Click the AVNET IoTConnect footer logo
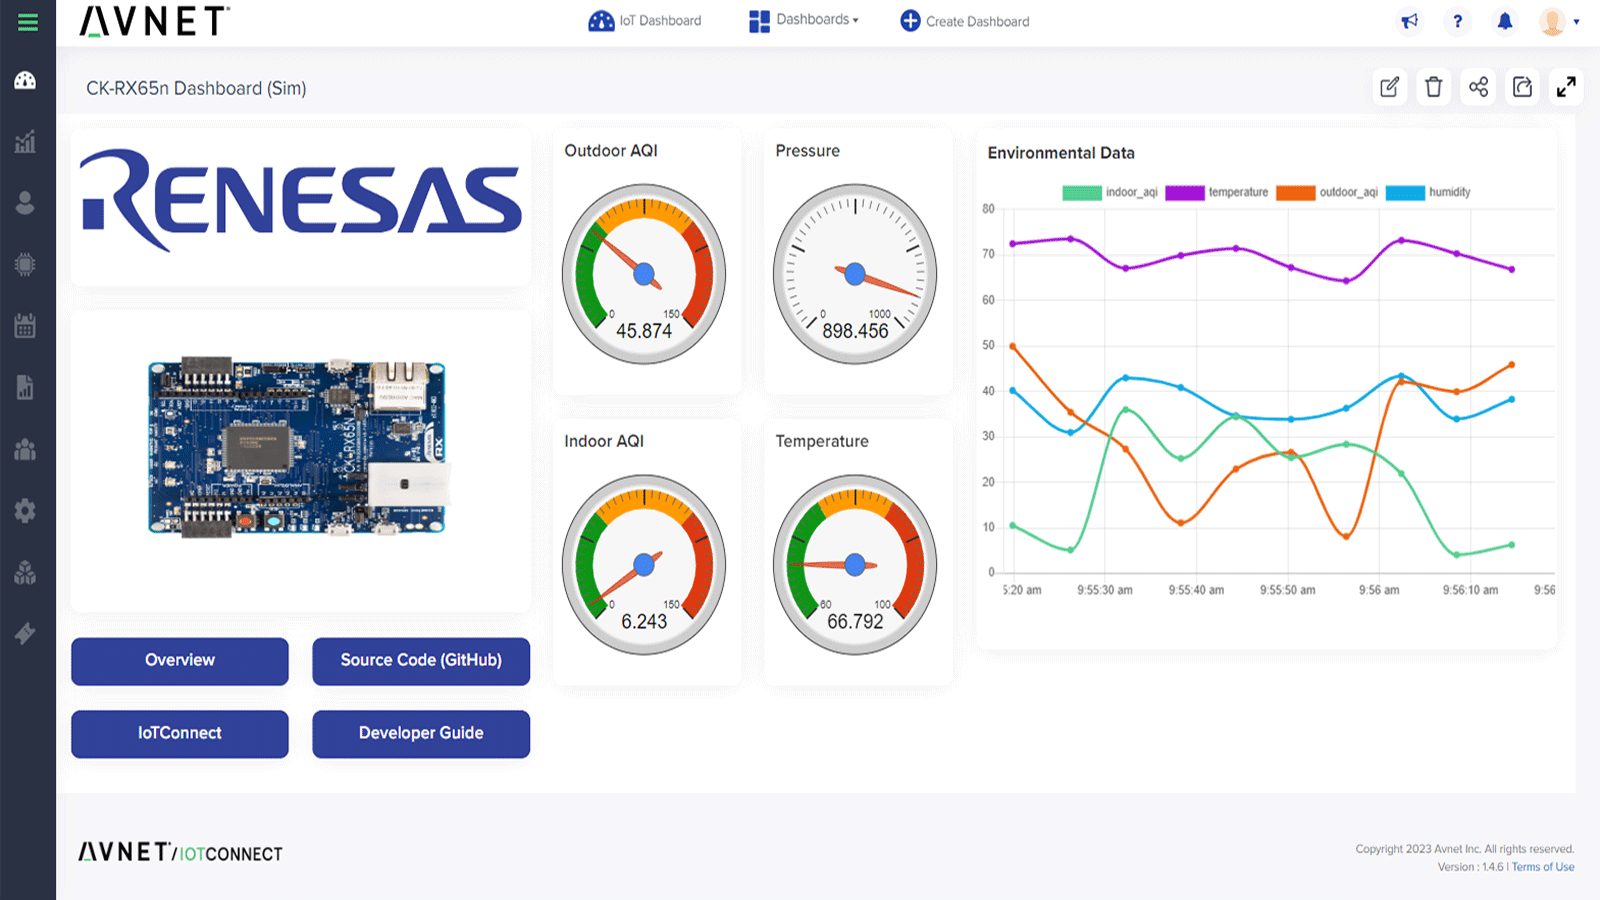The image size is (1600, 900). (x=181, y=852)
